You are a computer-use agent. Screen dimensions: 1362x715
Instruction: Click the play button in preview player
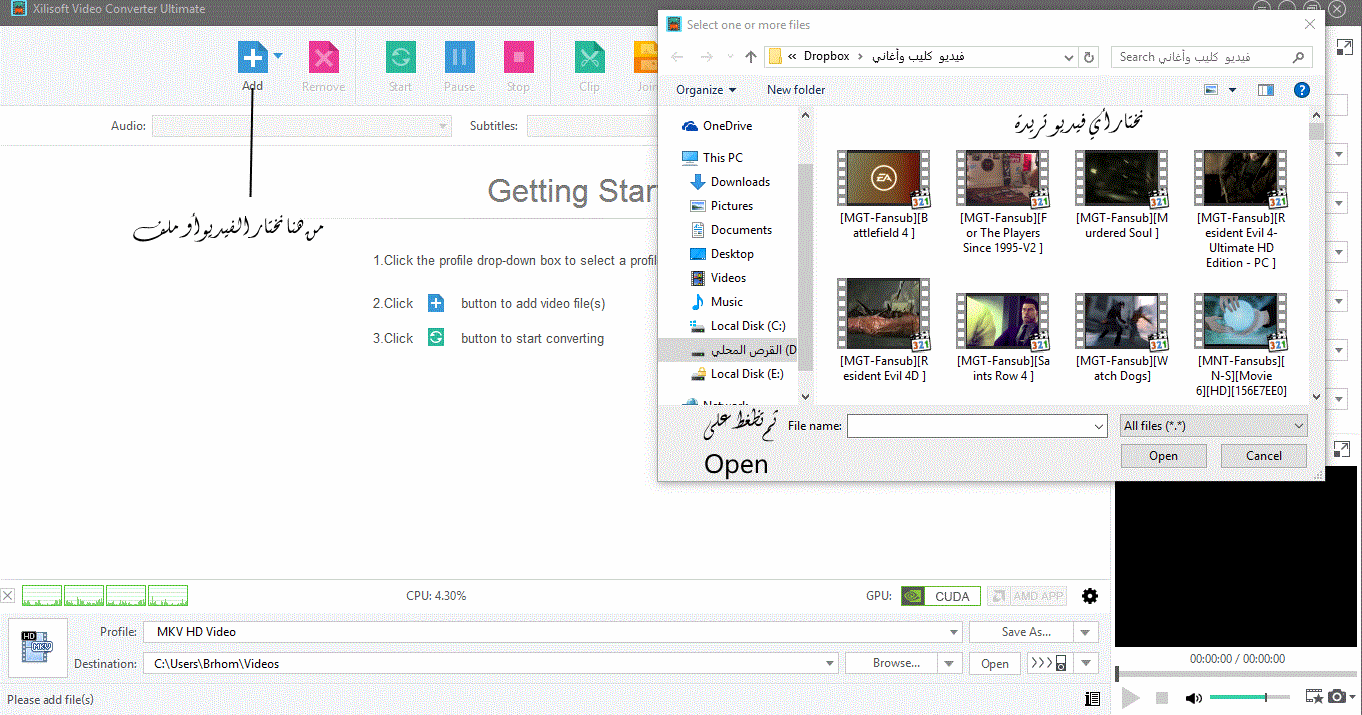pos(1131,697)
